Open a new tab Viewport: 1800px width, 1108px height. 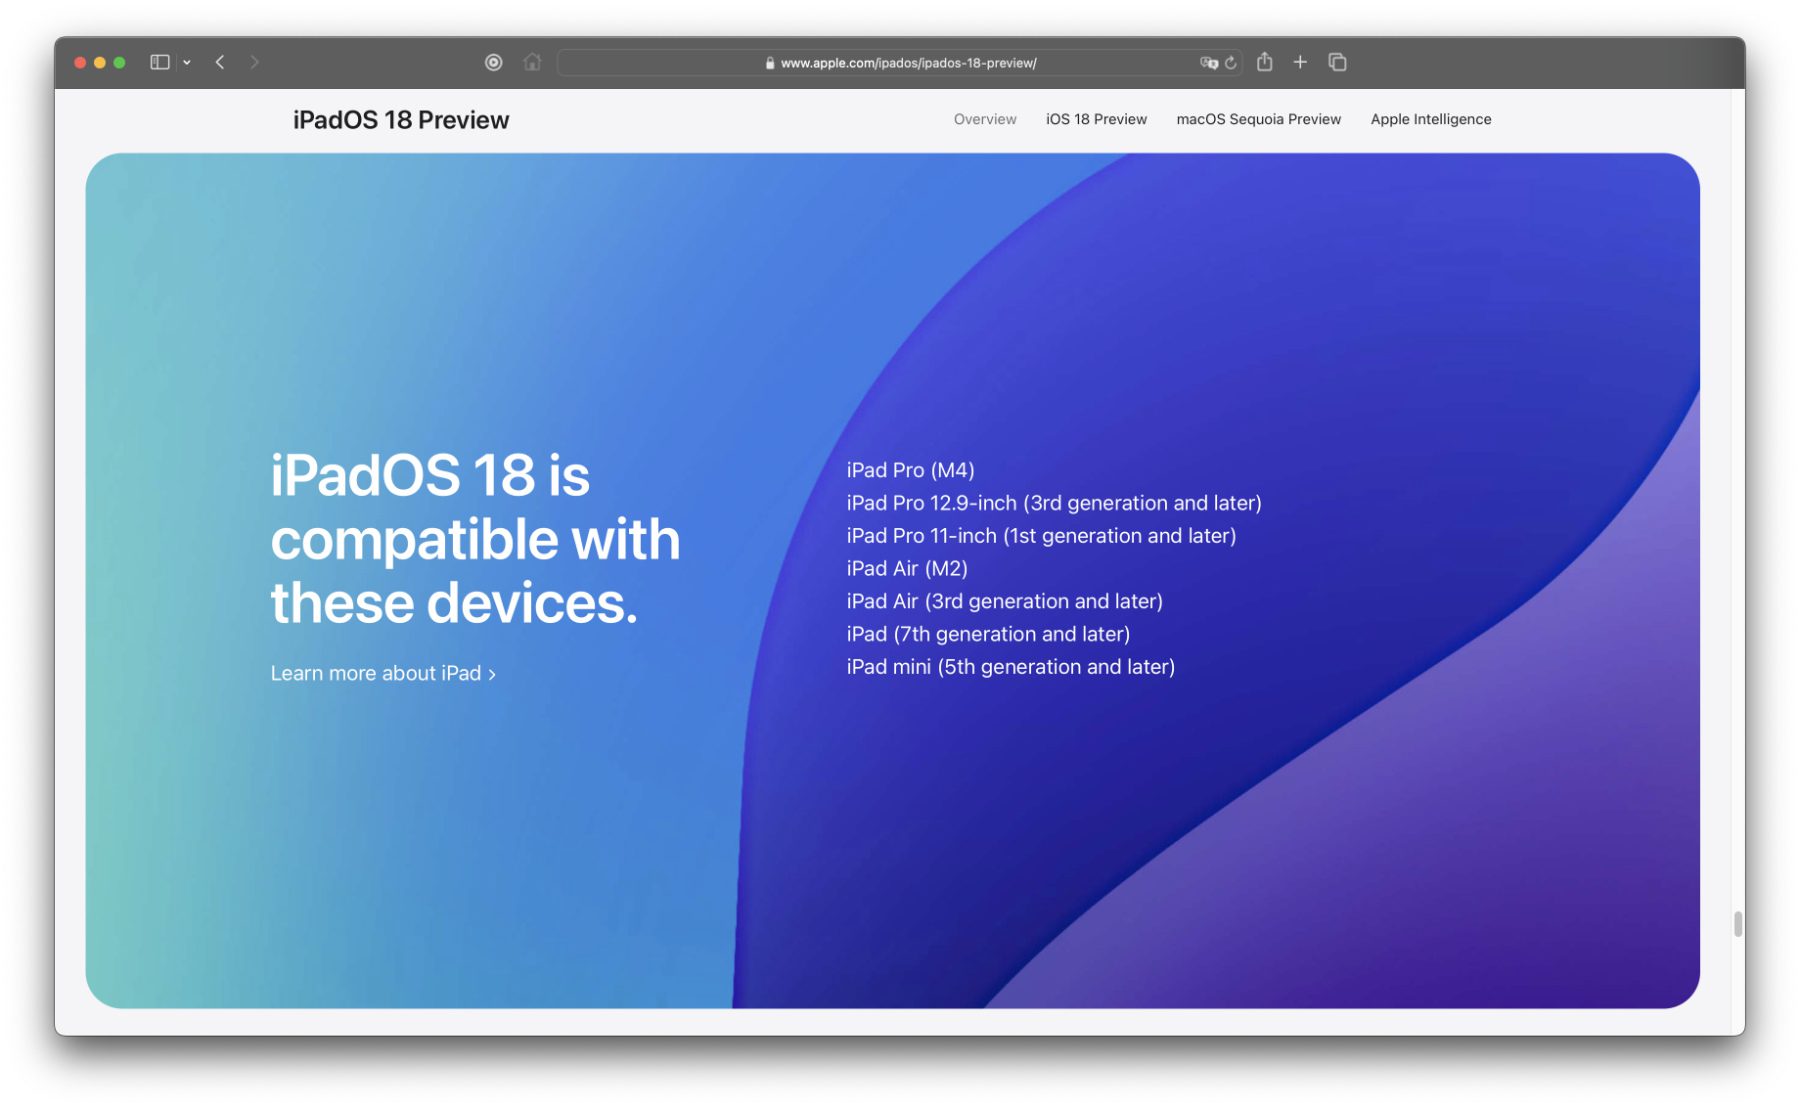tap(1300, 62)
